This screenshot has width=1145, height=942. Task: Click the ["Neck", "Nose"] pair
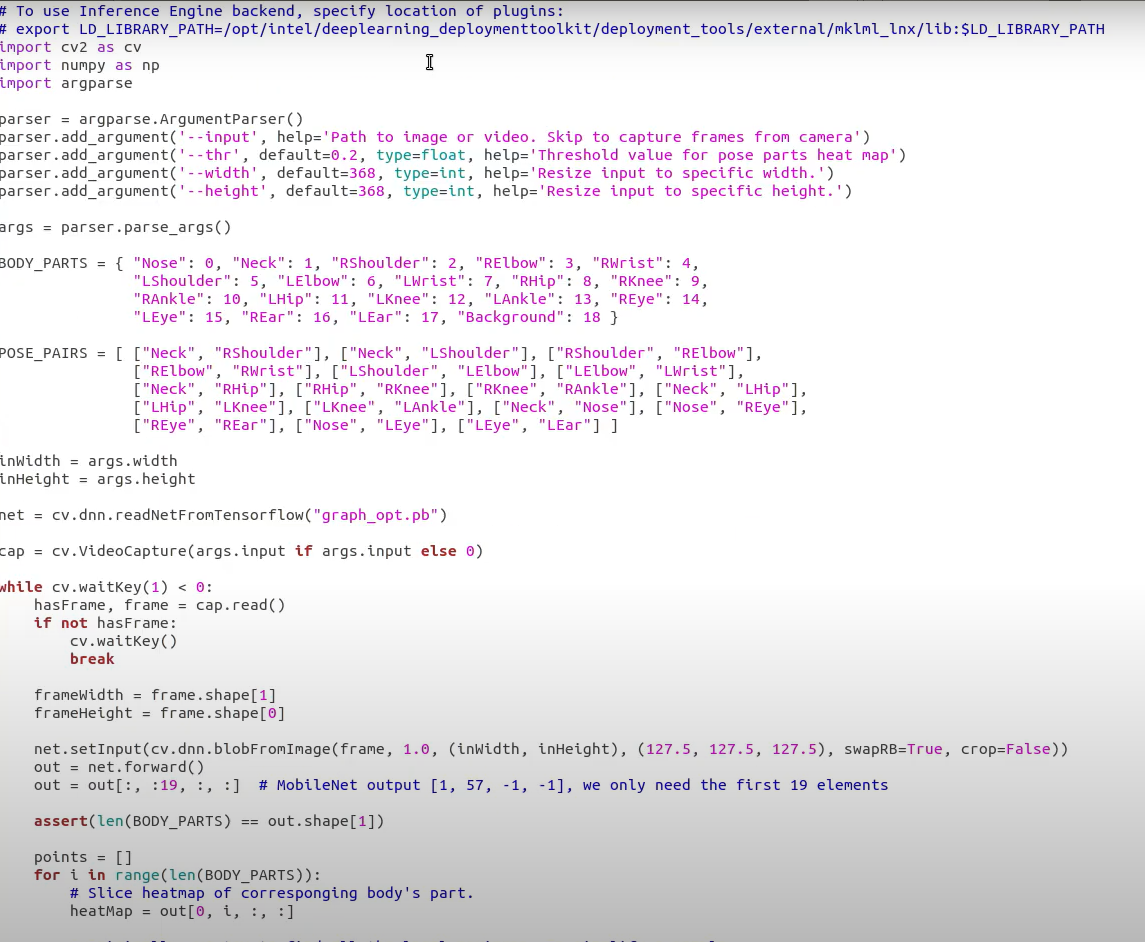pyautogui.click(x=564, y=407)
